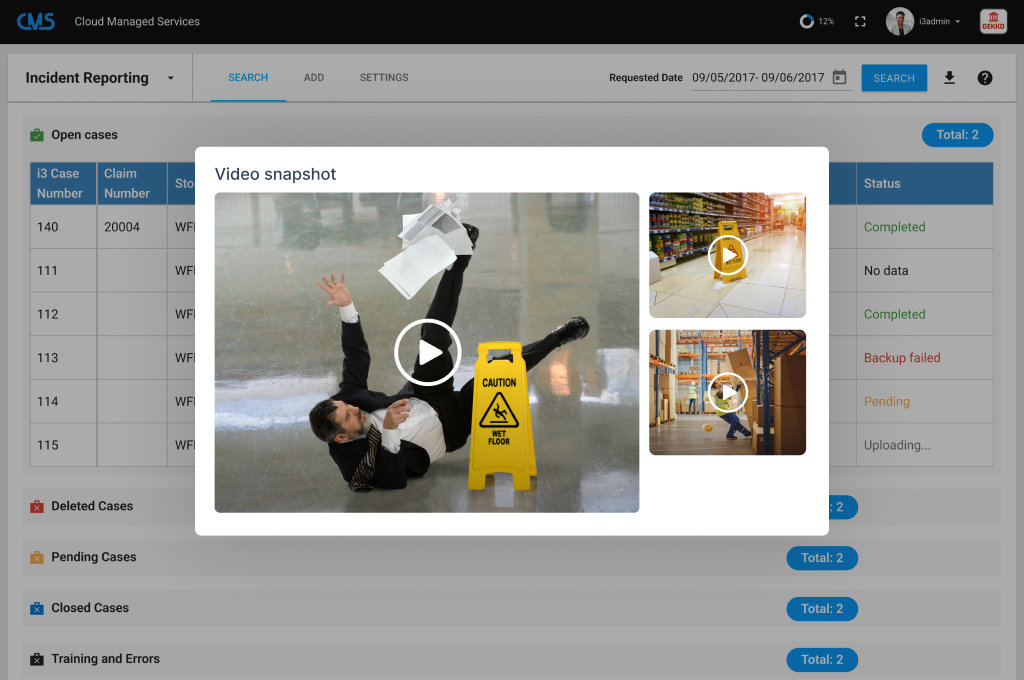This screenshot has height=680, width=1024.
Task: Open the help icon in the toolbar
Action: click(x=985, y=77)
